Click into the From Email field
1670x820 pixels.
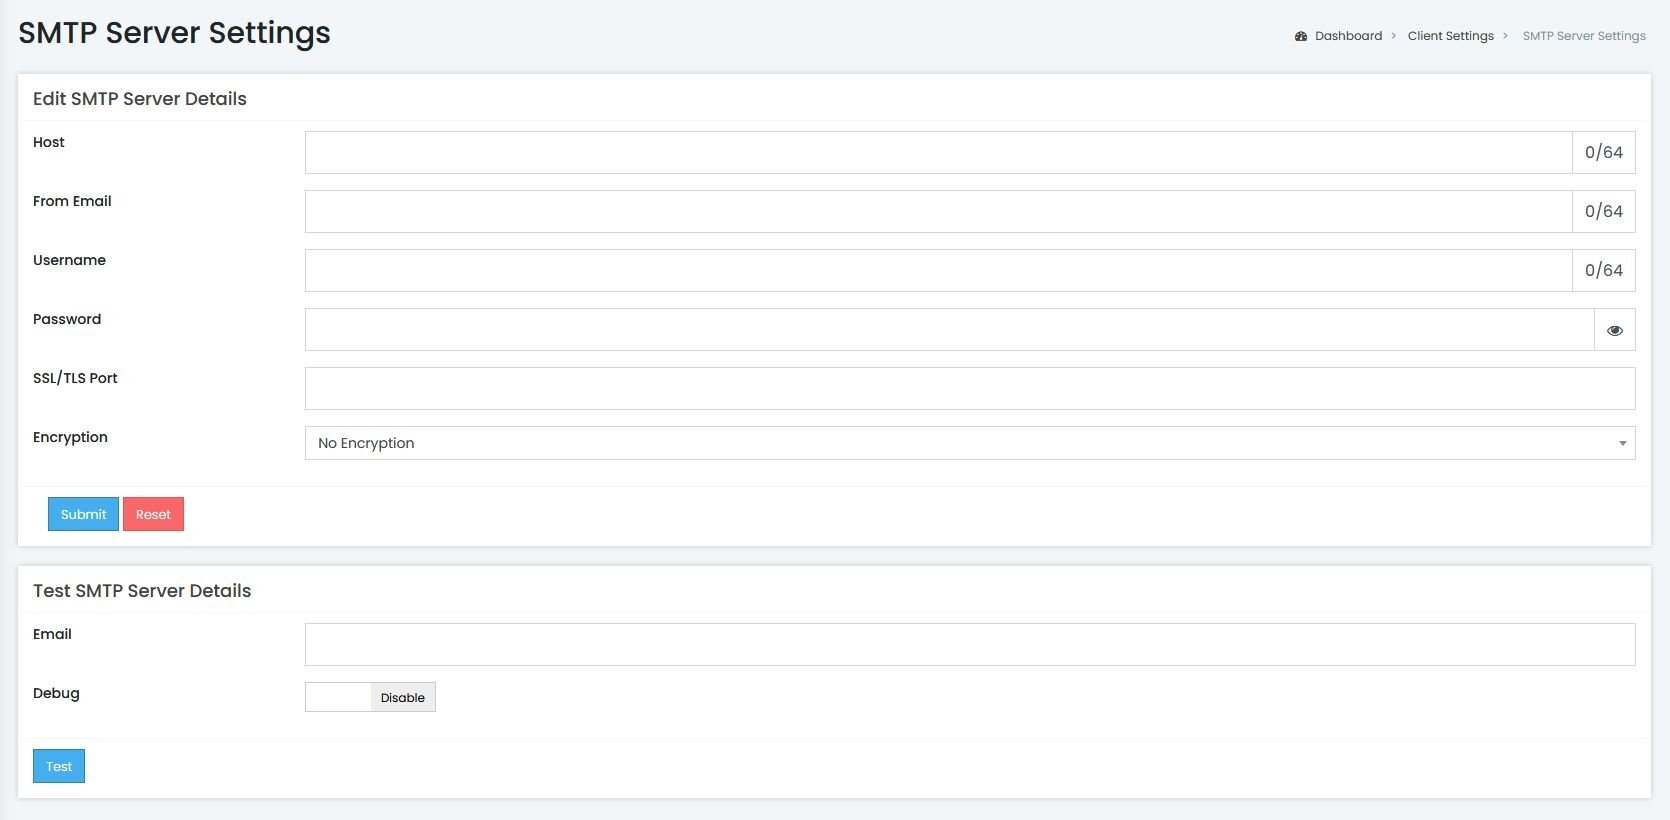938,211
